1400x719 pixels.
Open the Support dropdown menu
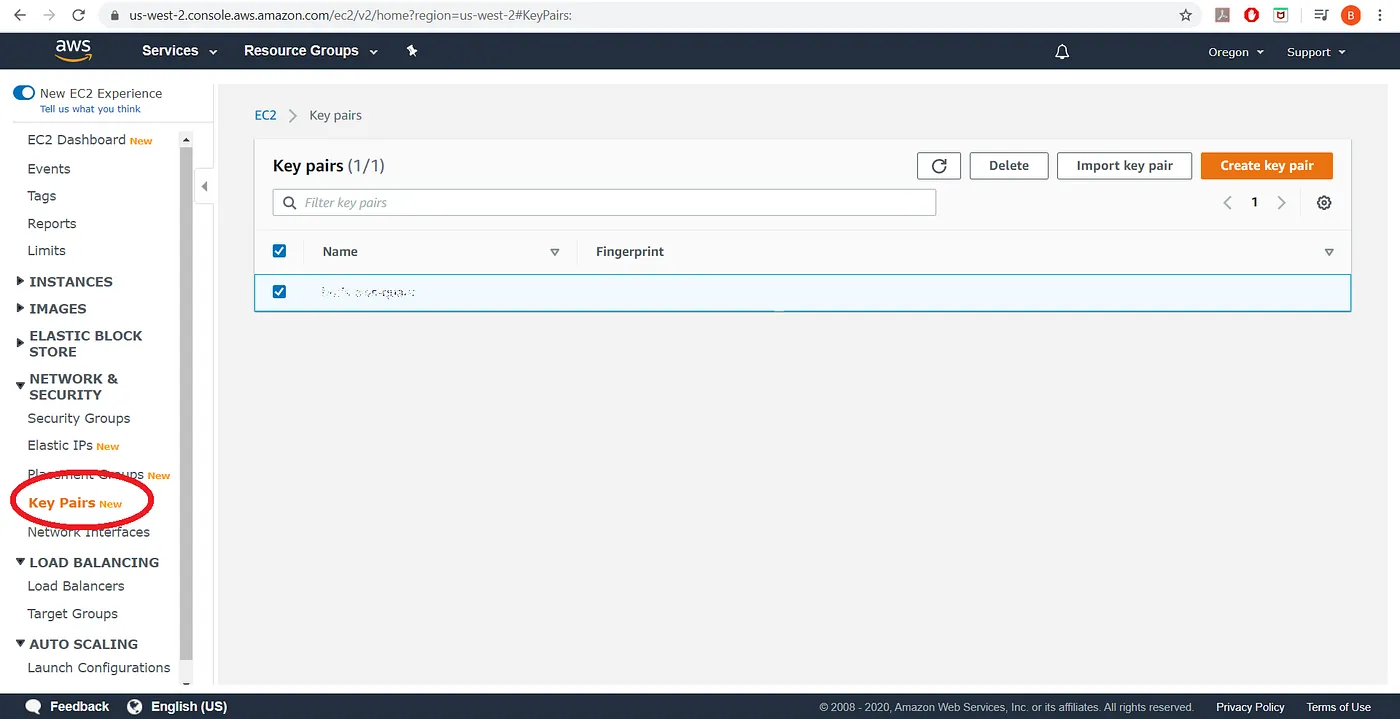pyautogui.click(x=1316, y=52)
